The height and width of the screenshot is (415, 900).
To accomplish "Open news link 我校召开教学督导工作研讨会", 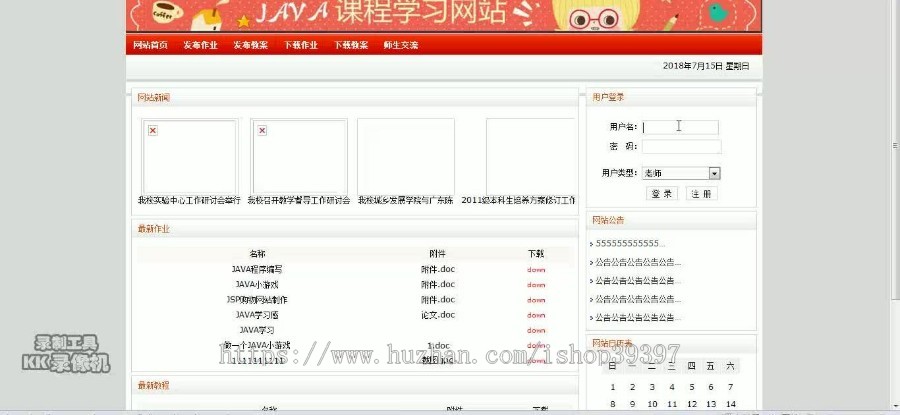I will 298,200.
